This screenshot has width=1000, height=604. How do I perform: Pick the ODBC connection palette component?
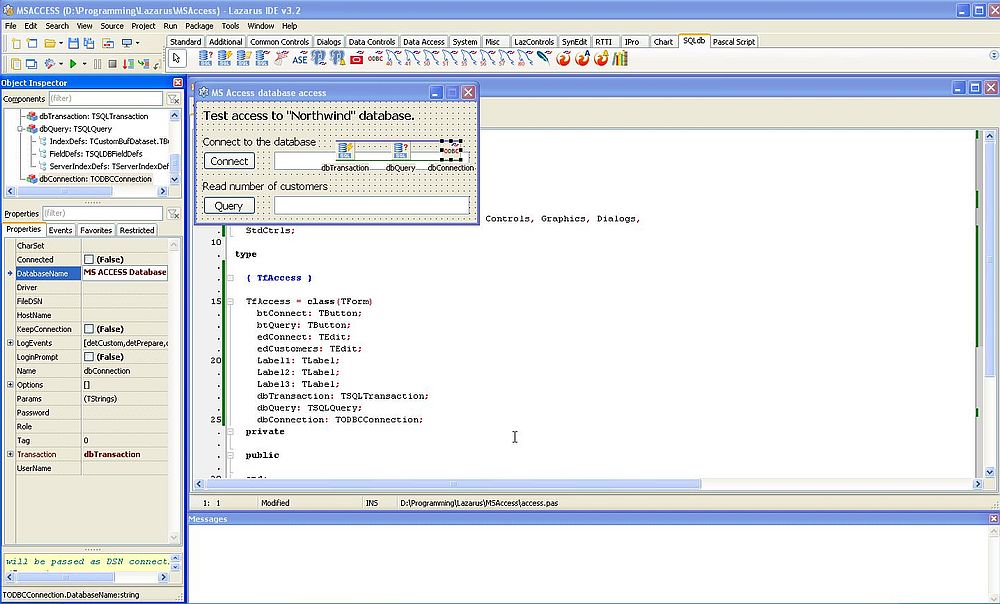click(376, 59)
